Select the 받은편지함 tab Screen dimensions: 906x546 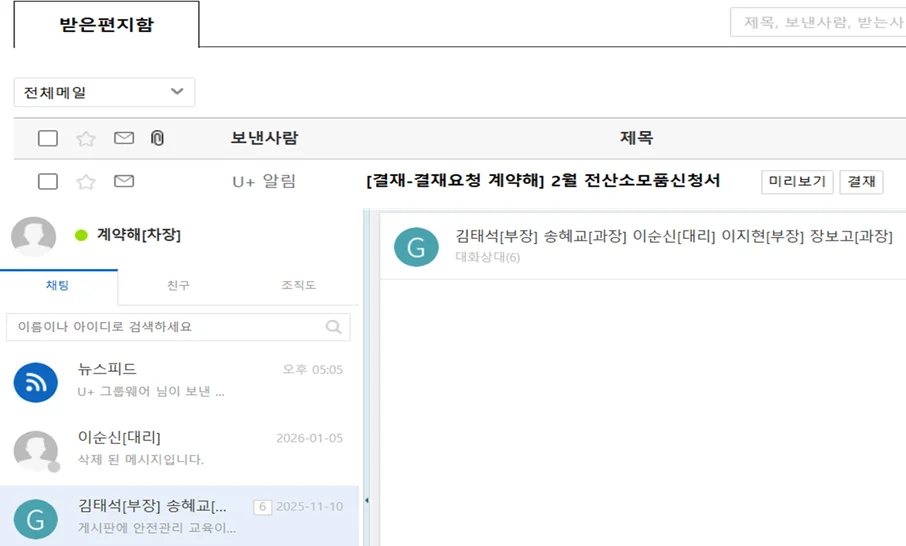pos(106,25)
